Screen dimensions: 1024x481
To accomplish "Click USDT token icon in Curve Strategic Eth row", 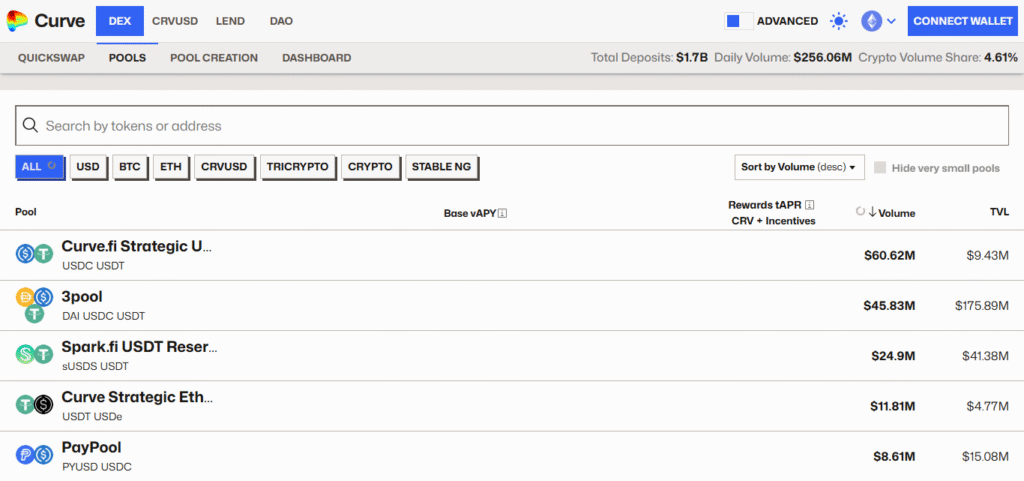I will click(x=25, y=405).
